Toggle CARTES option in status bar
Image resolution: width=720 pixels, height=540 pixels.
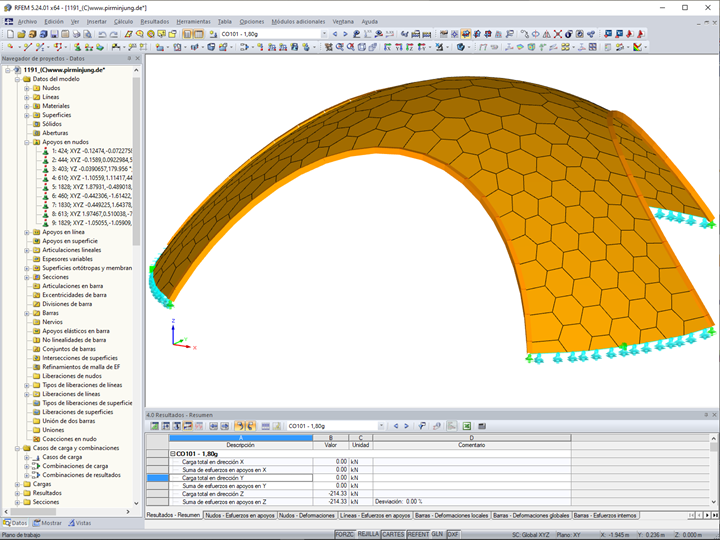pos(393,534)
